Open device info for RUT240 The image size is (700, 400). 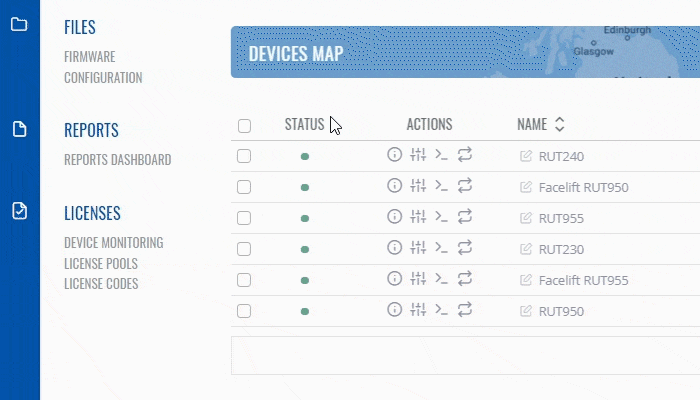[x=394, y=156]
